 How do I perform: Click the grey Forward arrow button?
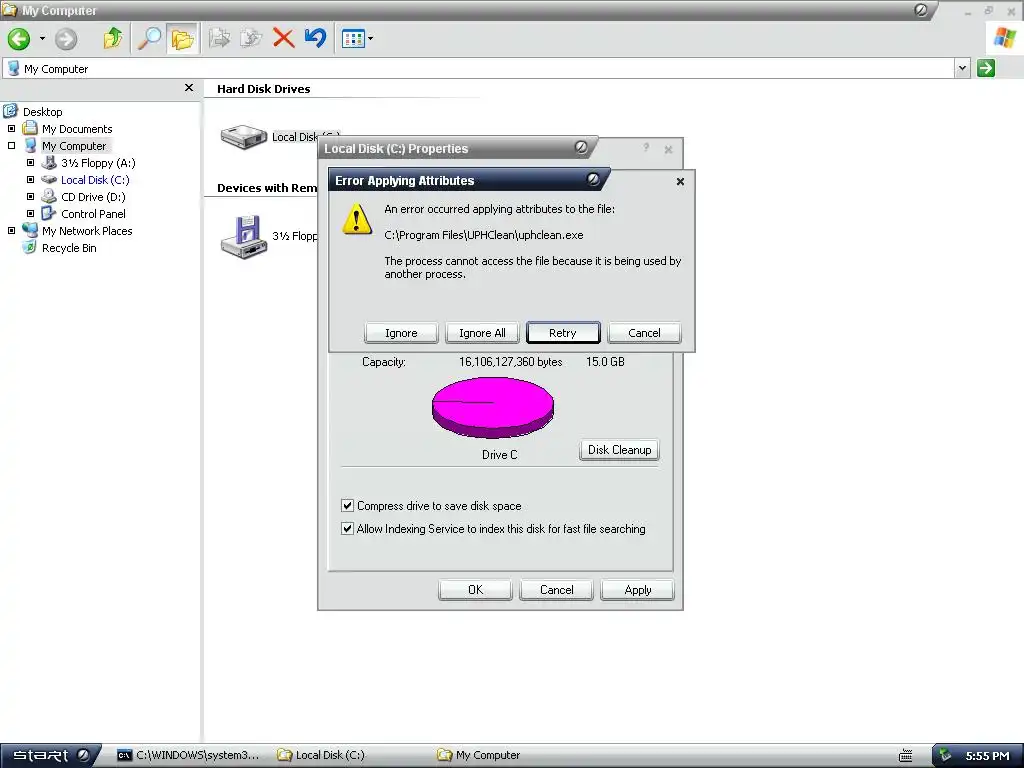point(65,39)
